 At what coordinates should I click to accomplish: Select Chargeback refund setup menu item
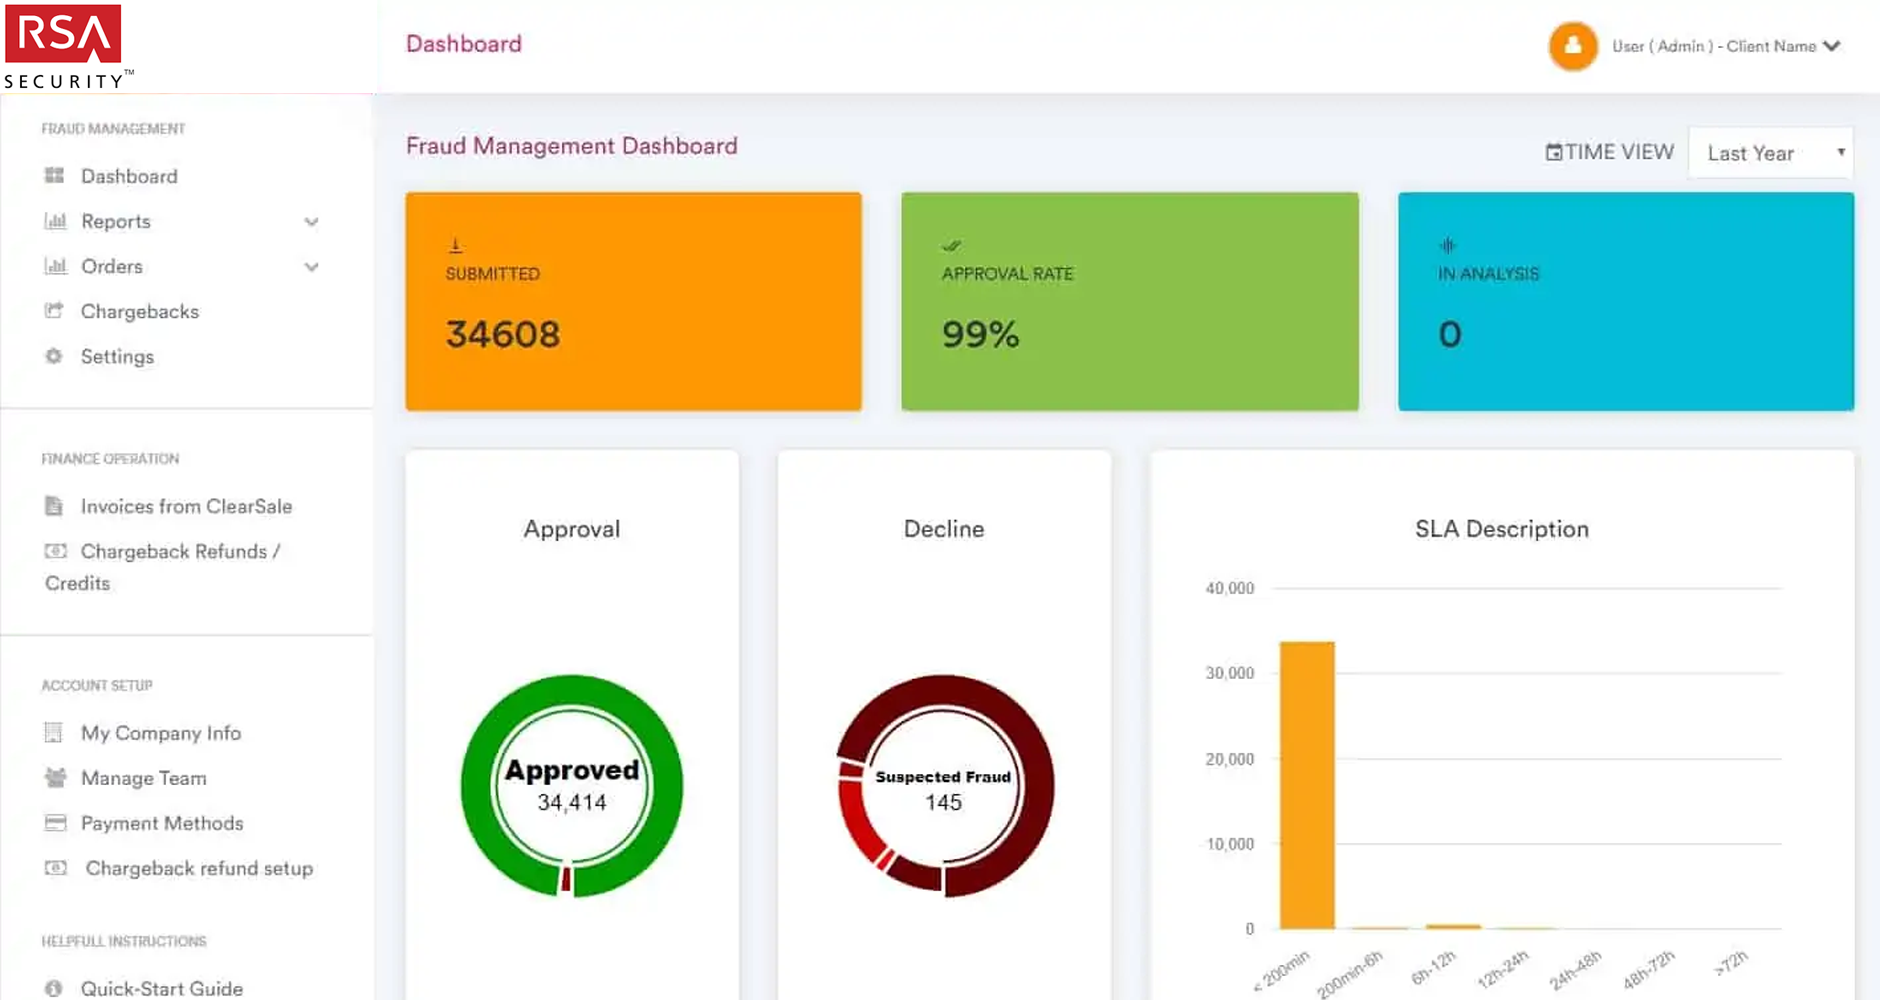coord(198,868)
